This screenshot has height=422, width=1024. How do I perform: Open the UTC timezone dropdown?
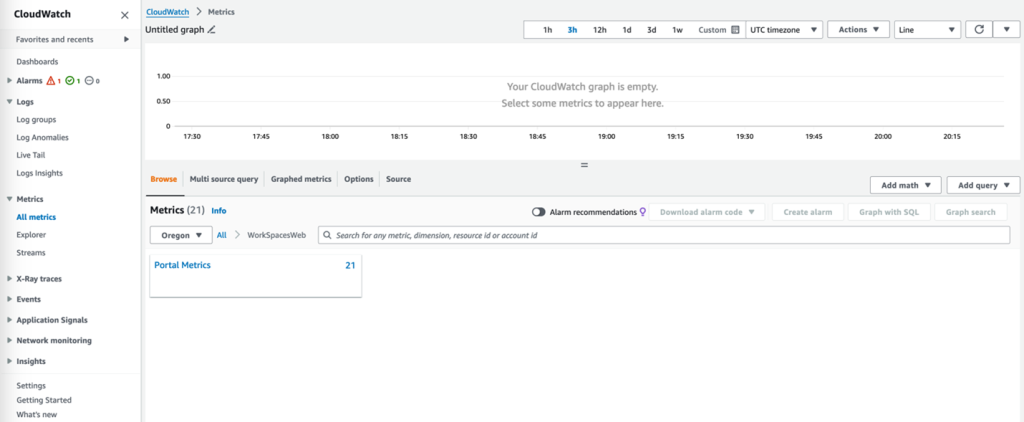pos(784,29)
